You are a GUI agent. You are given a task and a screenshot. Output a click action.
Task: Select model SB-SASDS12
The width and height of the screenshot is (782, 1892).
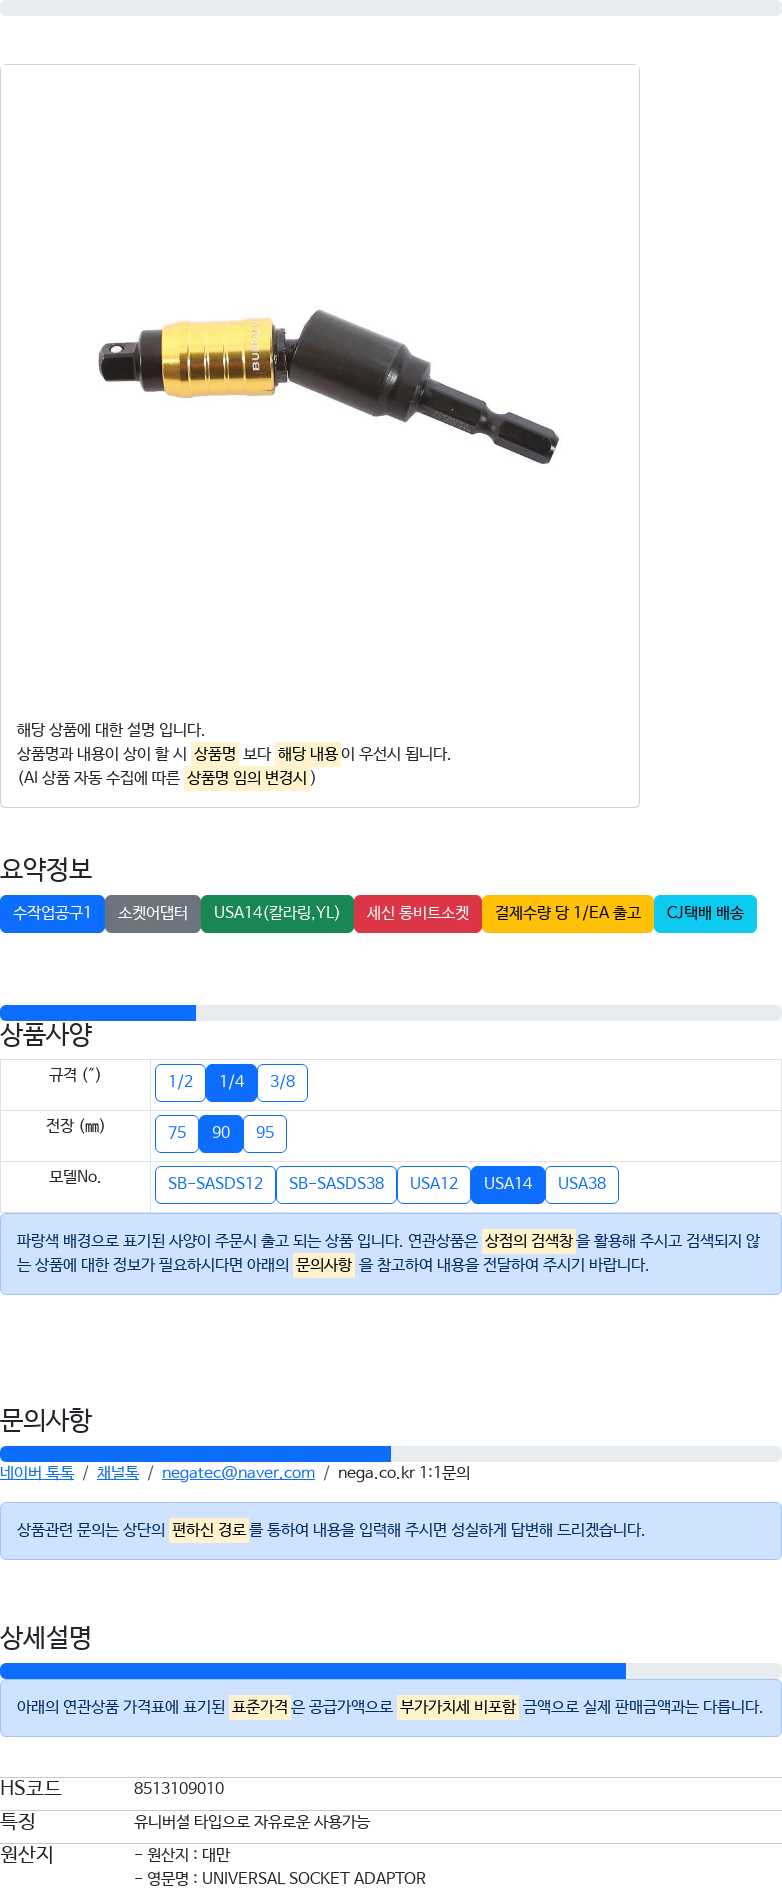coord(215,1184)
